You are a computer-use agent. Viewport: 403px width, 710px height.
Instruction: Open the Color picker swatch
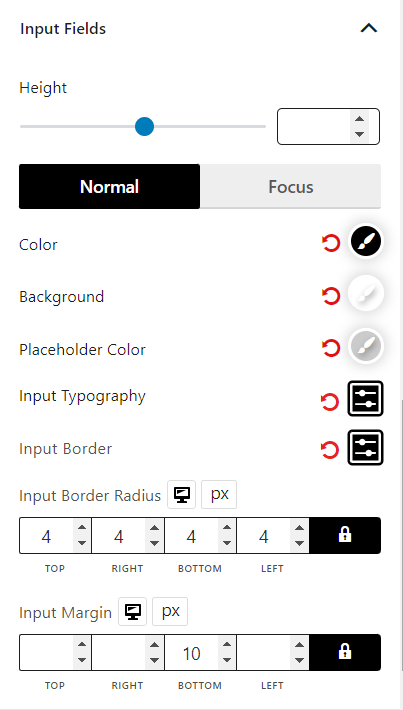click(366, 241)
